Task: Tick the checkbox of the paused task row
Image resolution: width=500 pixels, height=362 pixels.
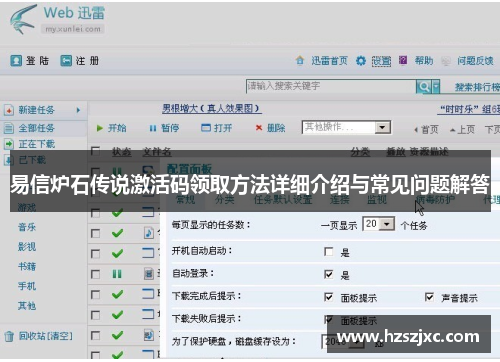Action: [x=95, y=274]
